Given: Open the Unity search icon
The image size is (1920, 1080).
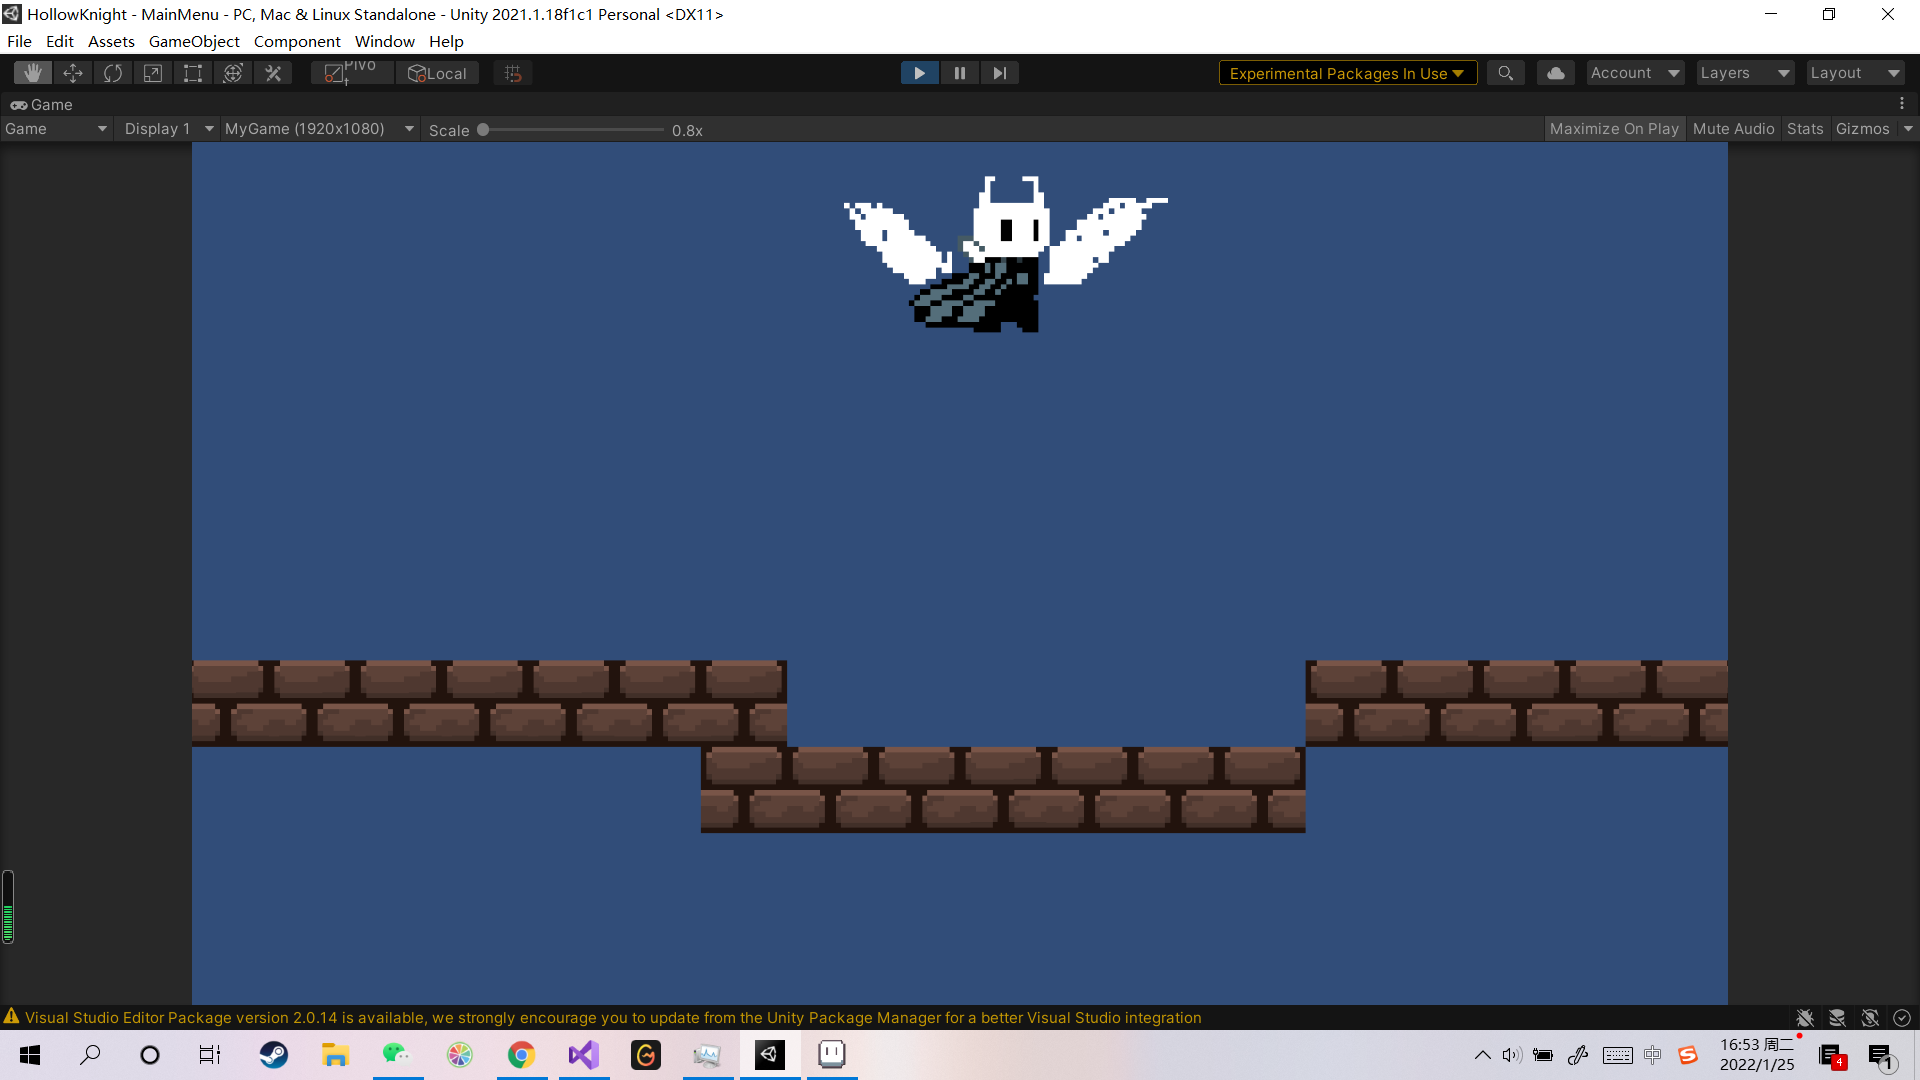Looking at the screenshot, I should [1505, 73].
